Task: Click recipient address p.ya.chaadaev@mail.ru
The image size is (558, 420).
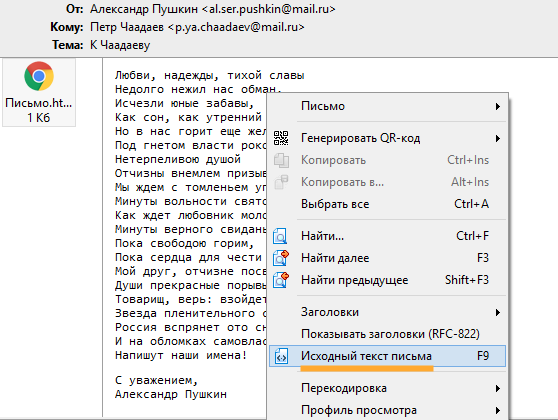Action: click(x=237, y=27)
